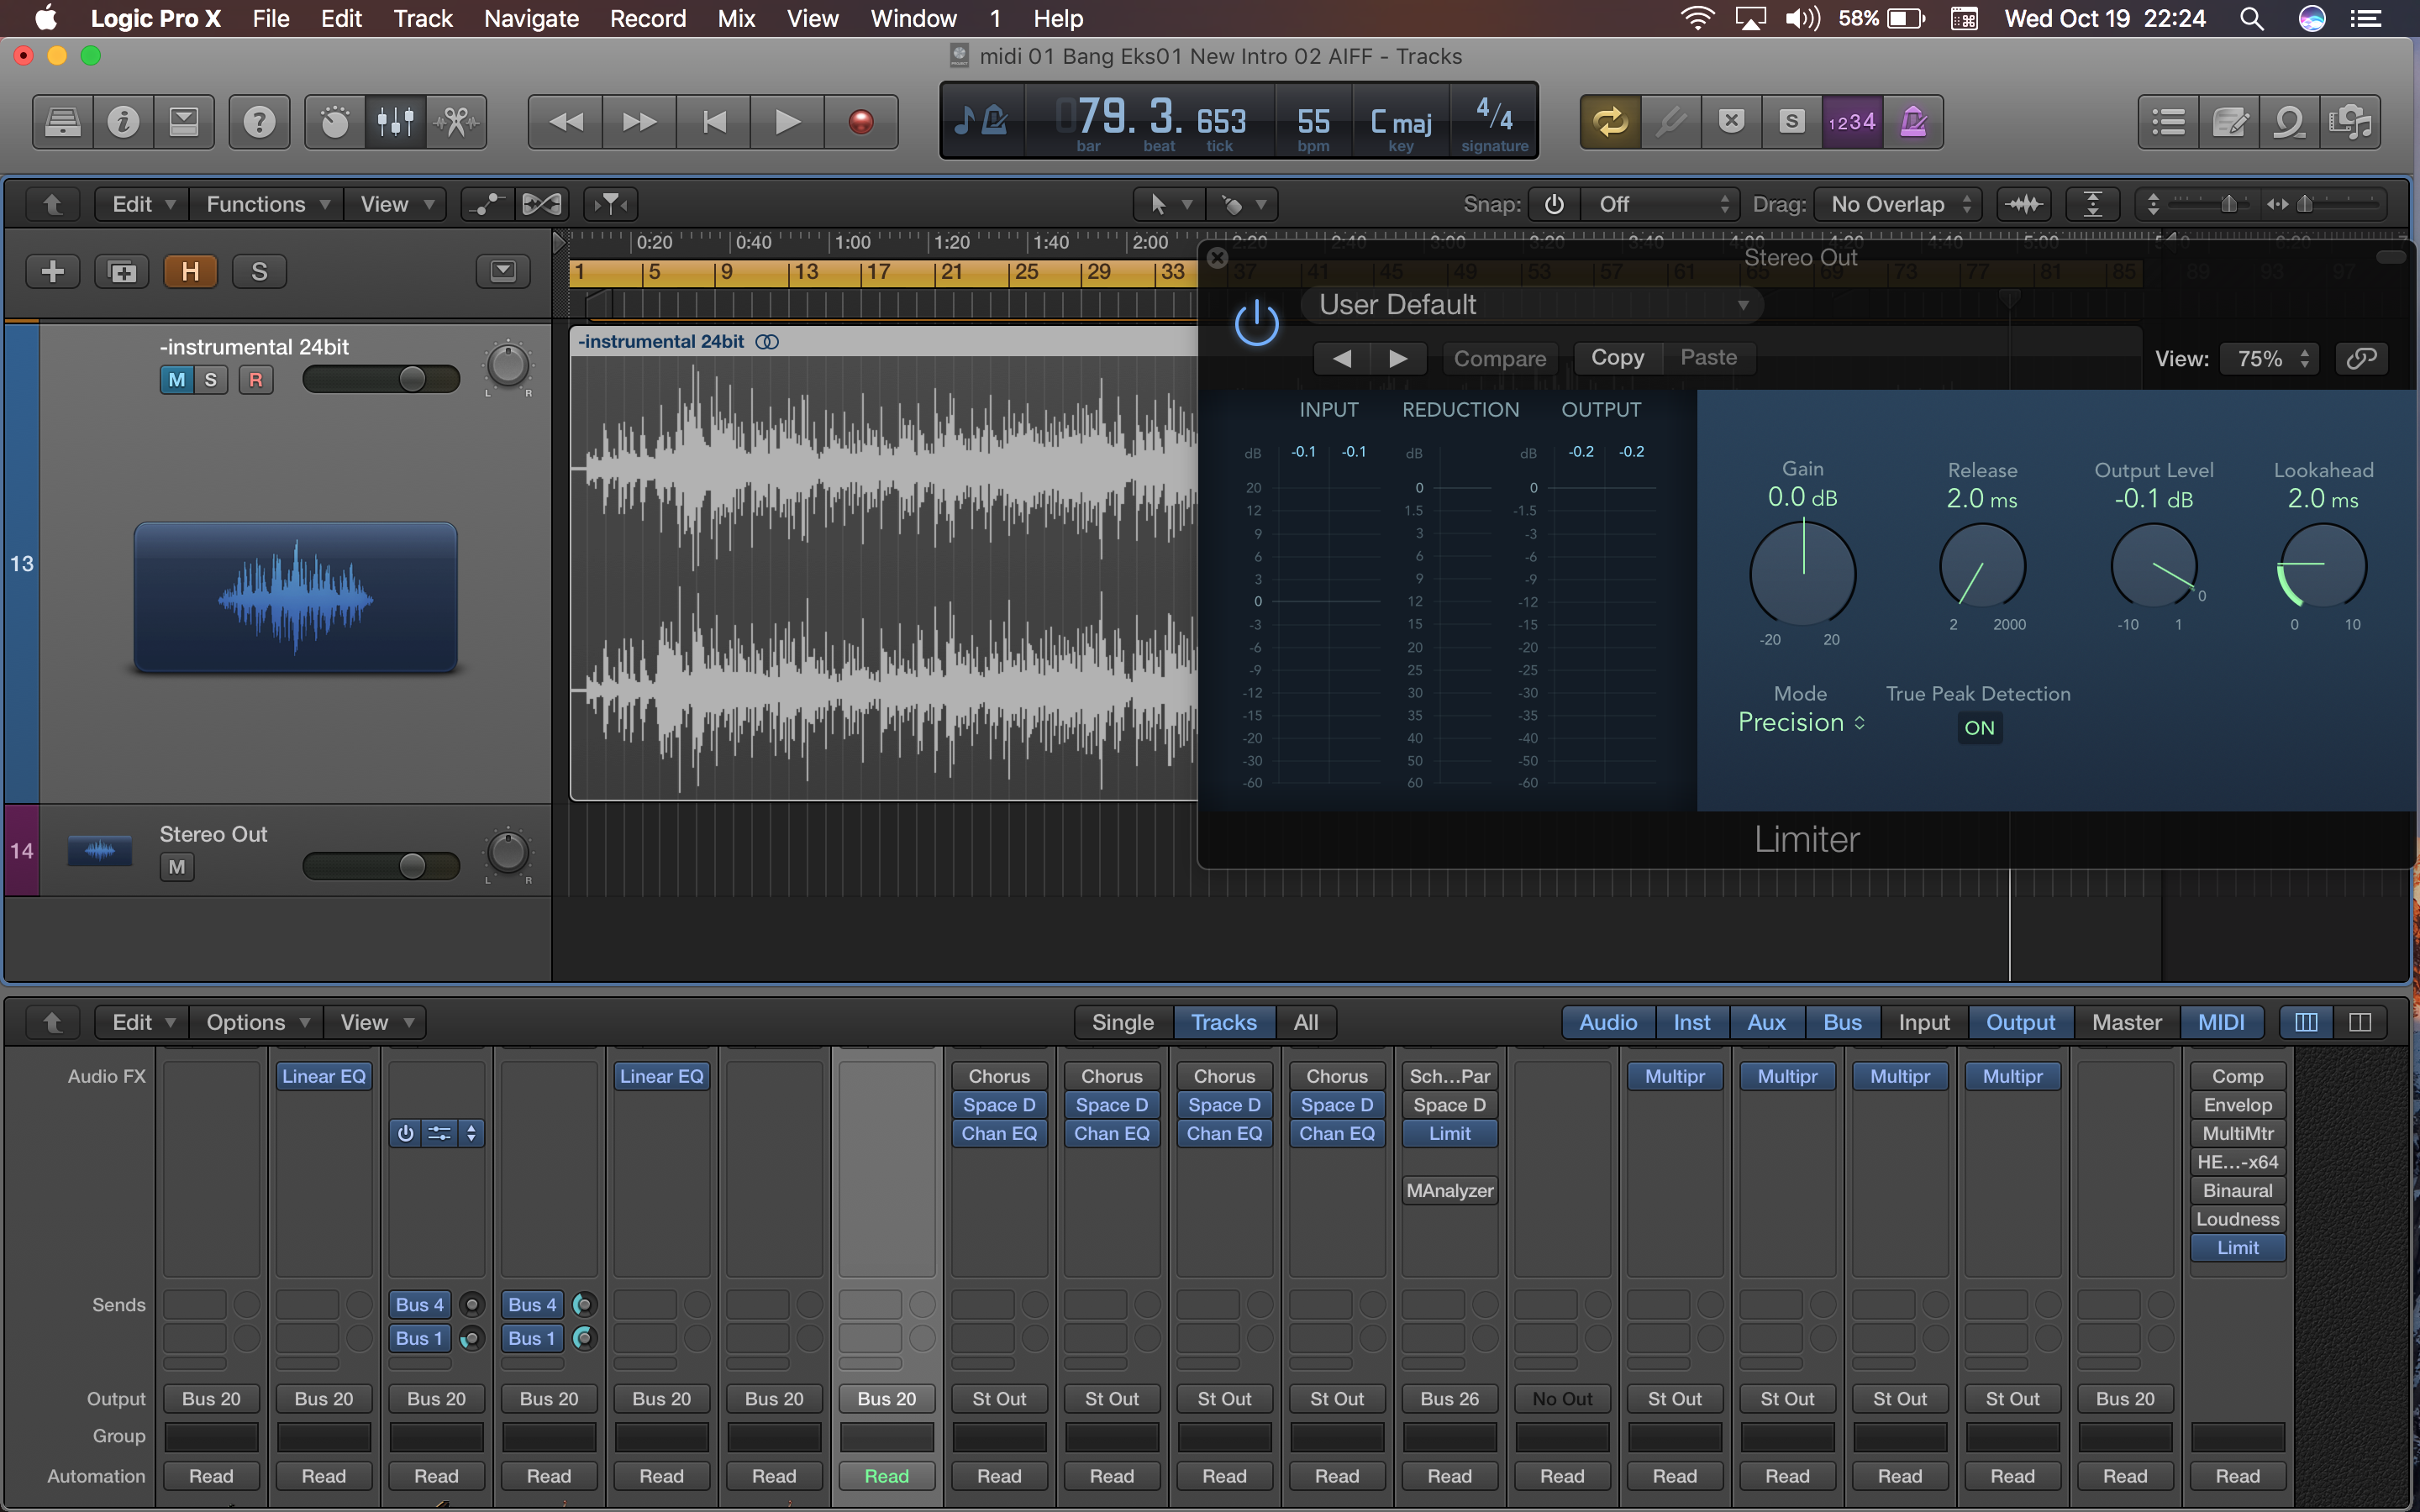Start playback with the Play button
The height and width of the screenshot is (1512, 2420).
788,122
